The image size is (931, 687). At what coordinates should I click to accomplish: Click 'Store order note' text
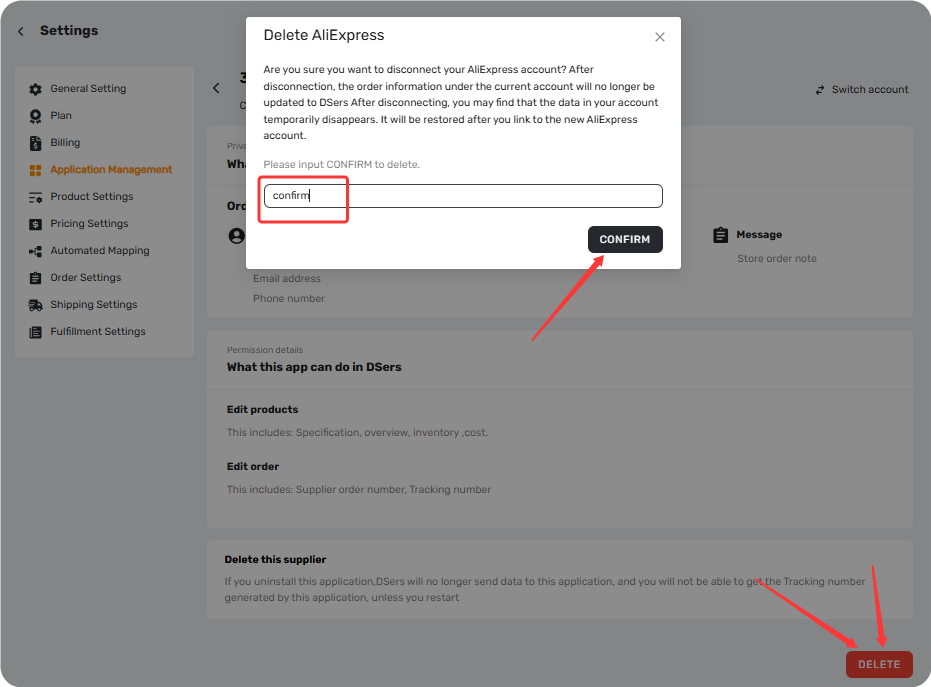pyautogui.click(x=777, y=259)
